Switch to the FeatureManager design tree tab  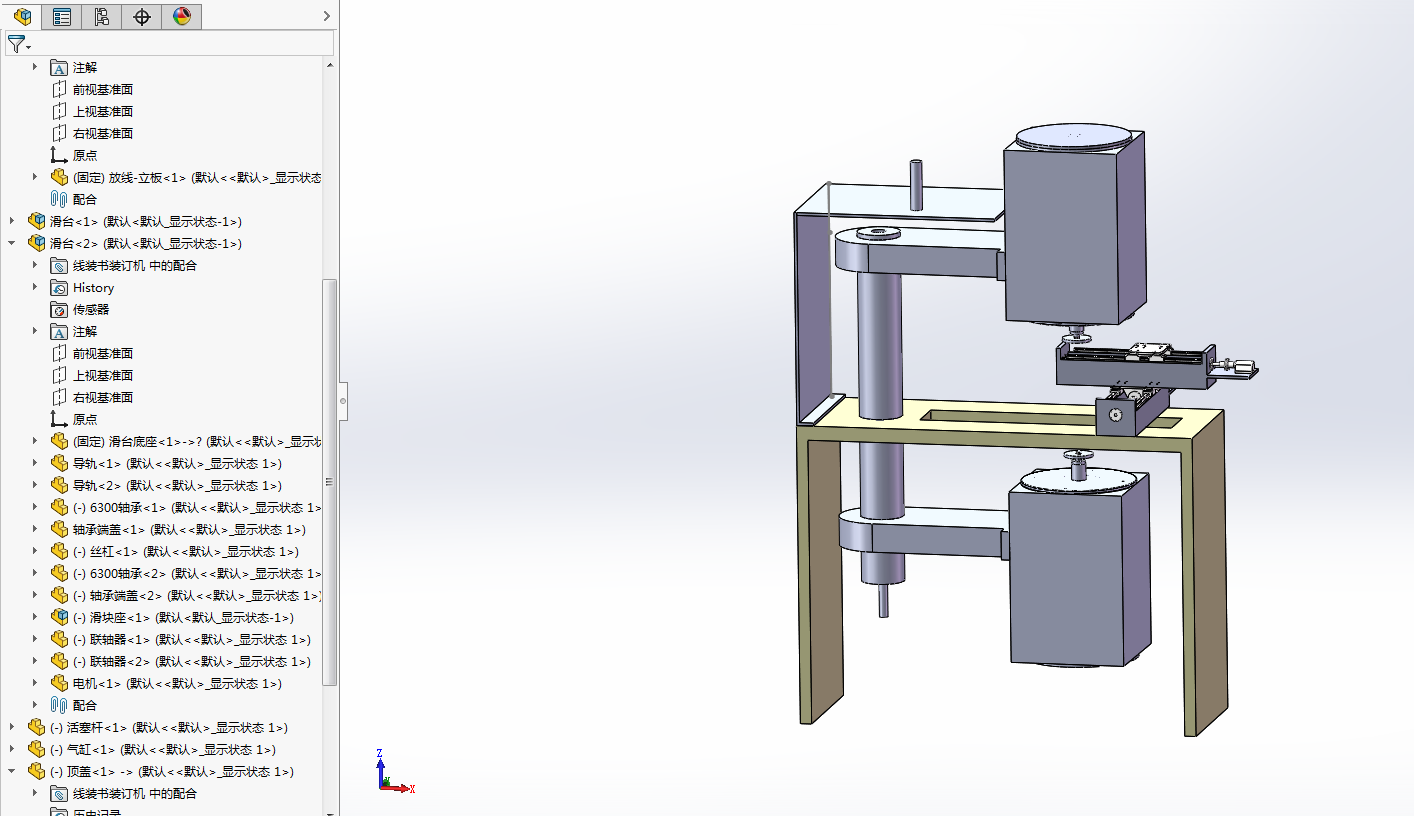pyautogui.click(x=22, y=16)
